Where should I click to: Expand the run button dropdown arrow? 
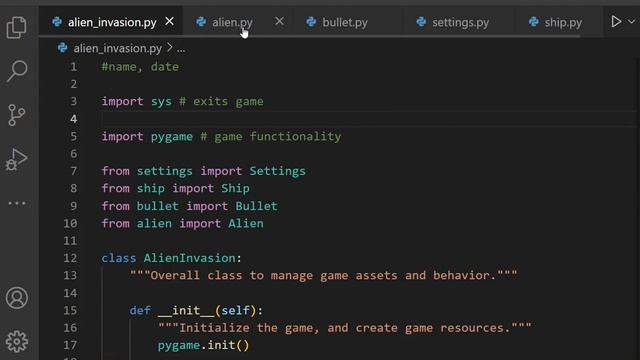[x=631, y=21]
